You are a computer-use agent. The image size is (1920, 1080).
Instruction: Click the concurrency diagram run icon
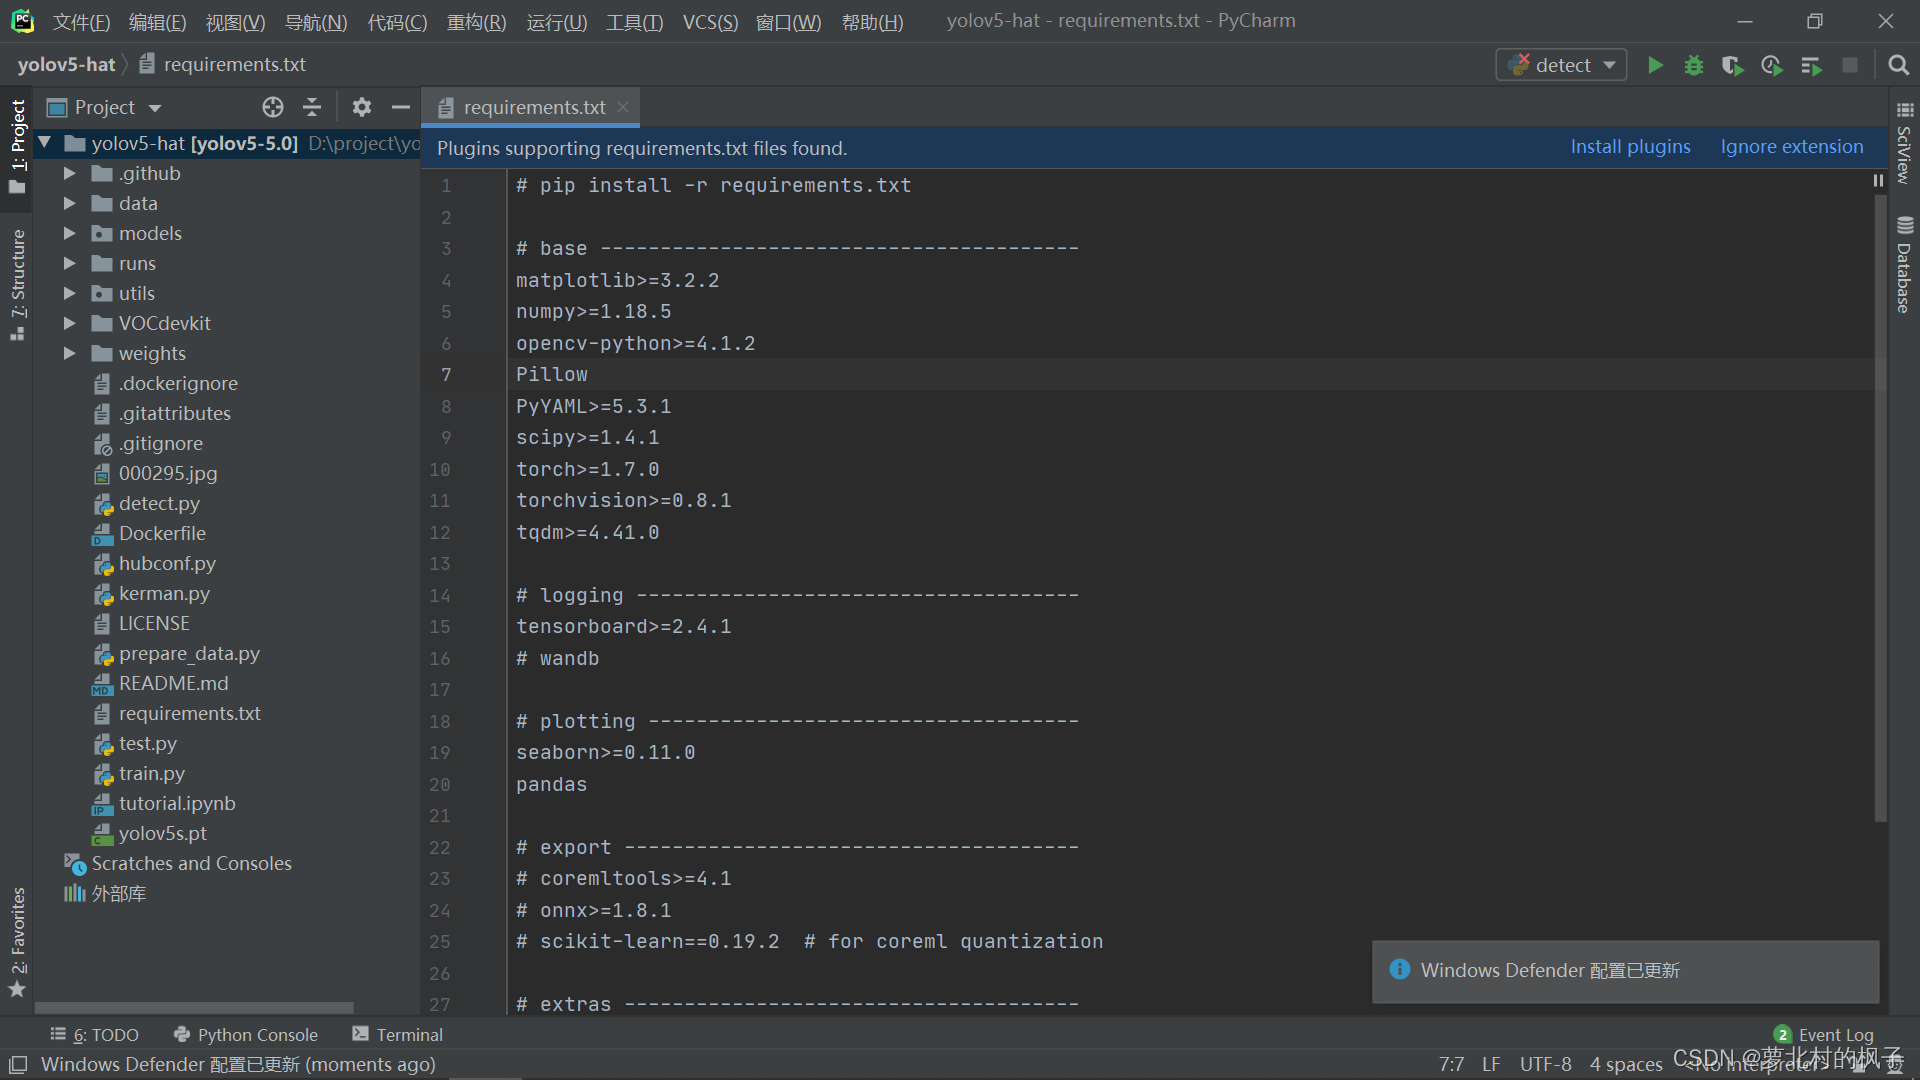pos(1811,65)
